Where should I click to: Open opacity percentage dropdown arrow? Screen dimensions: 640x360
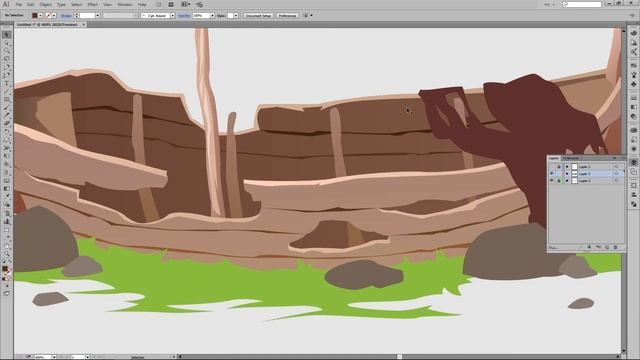[212, 16]
